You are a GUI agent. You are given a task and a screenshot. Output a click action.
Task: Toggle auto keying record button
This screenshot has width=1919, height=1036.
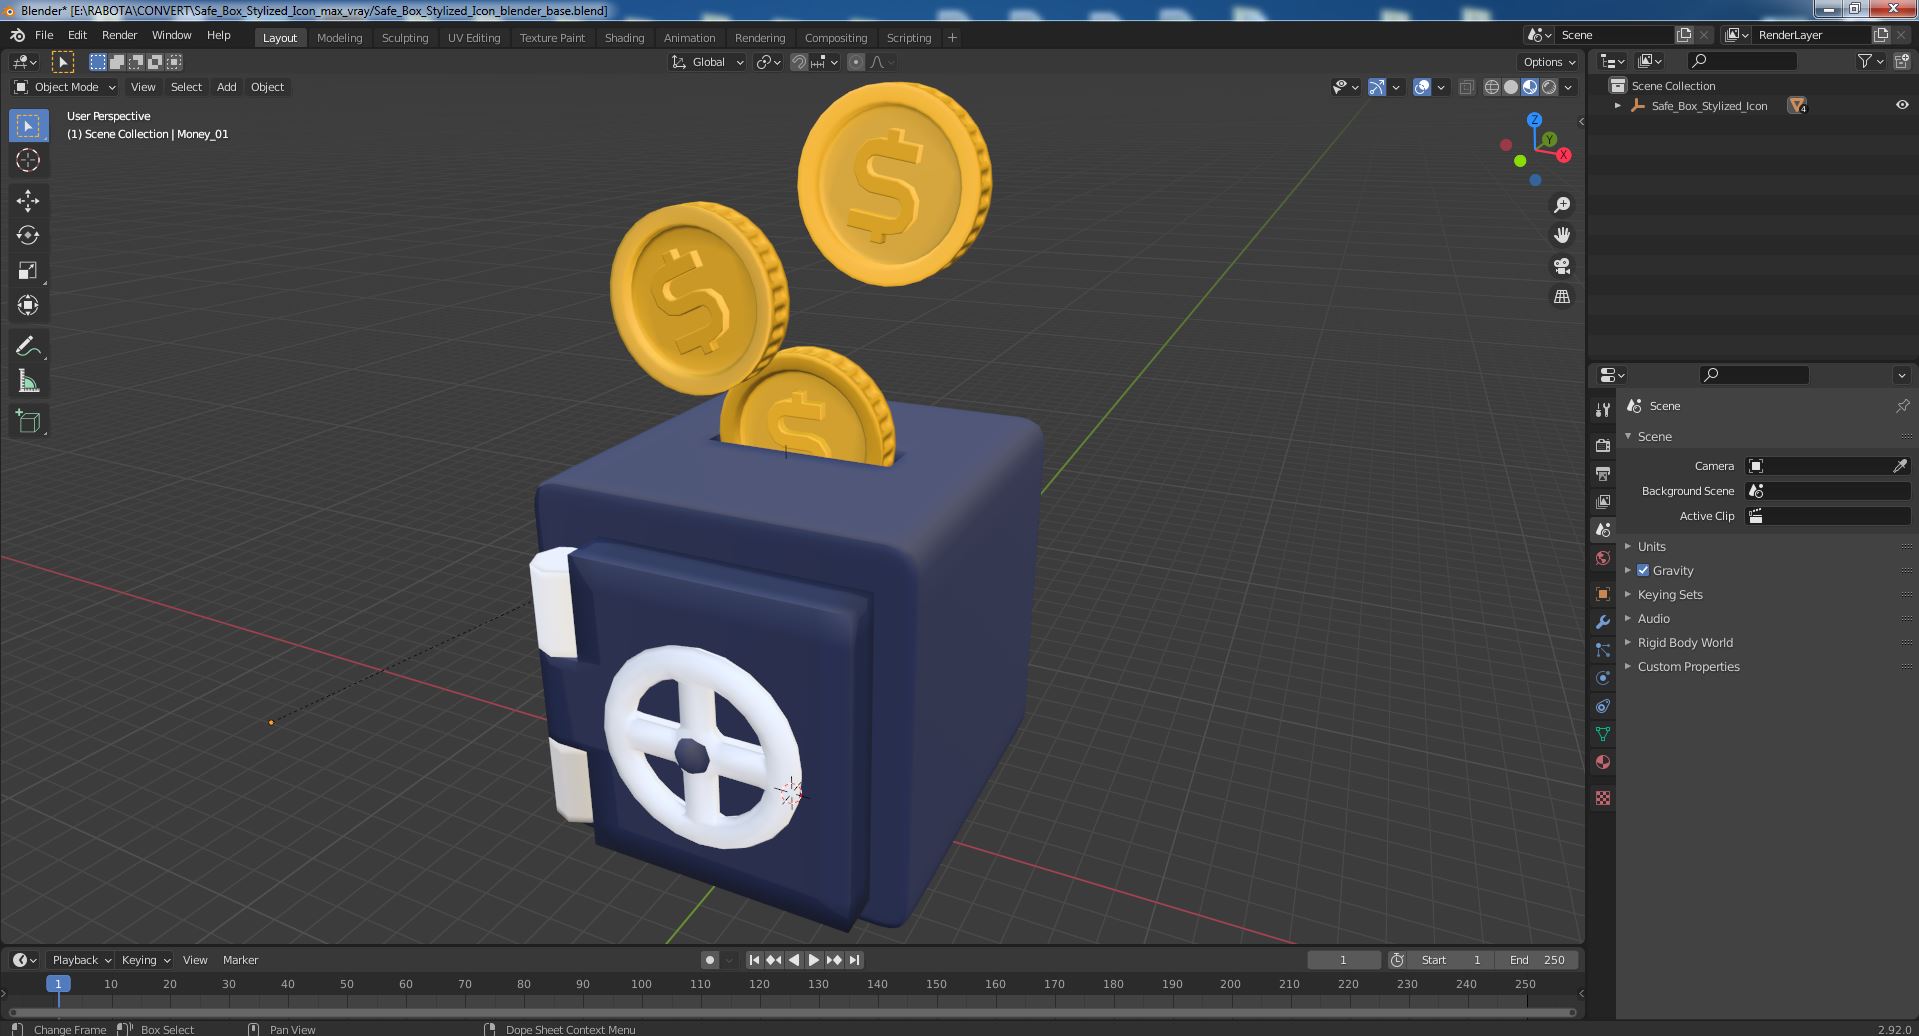coord(710,960)
